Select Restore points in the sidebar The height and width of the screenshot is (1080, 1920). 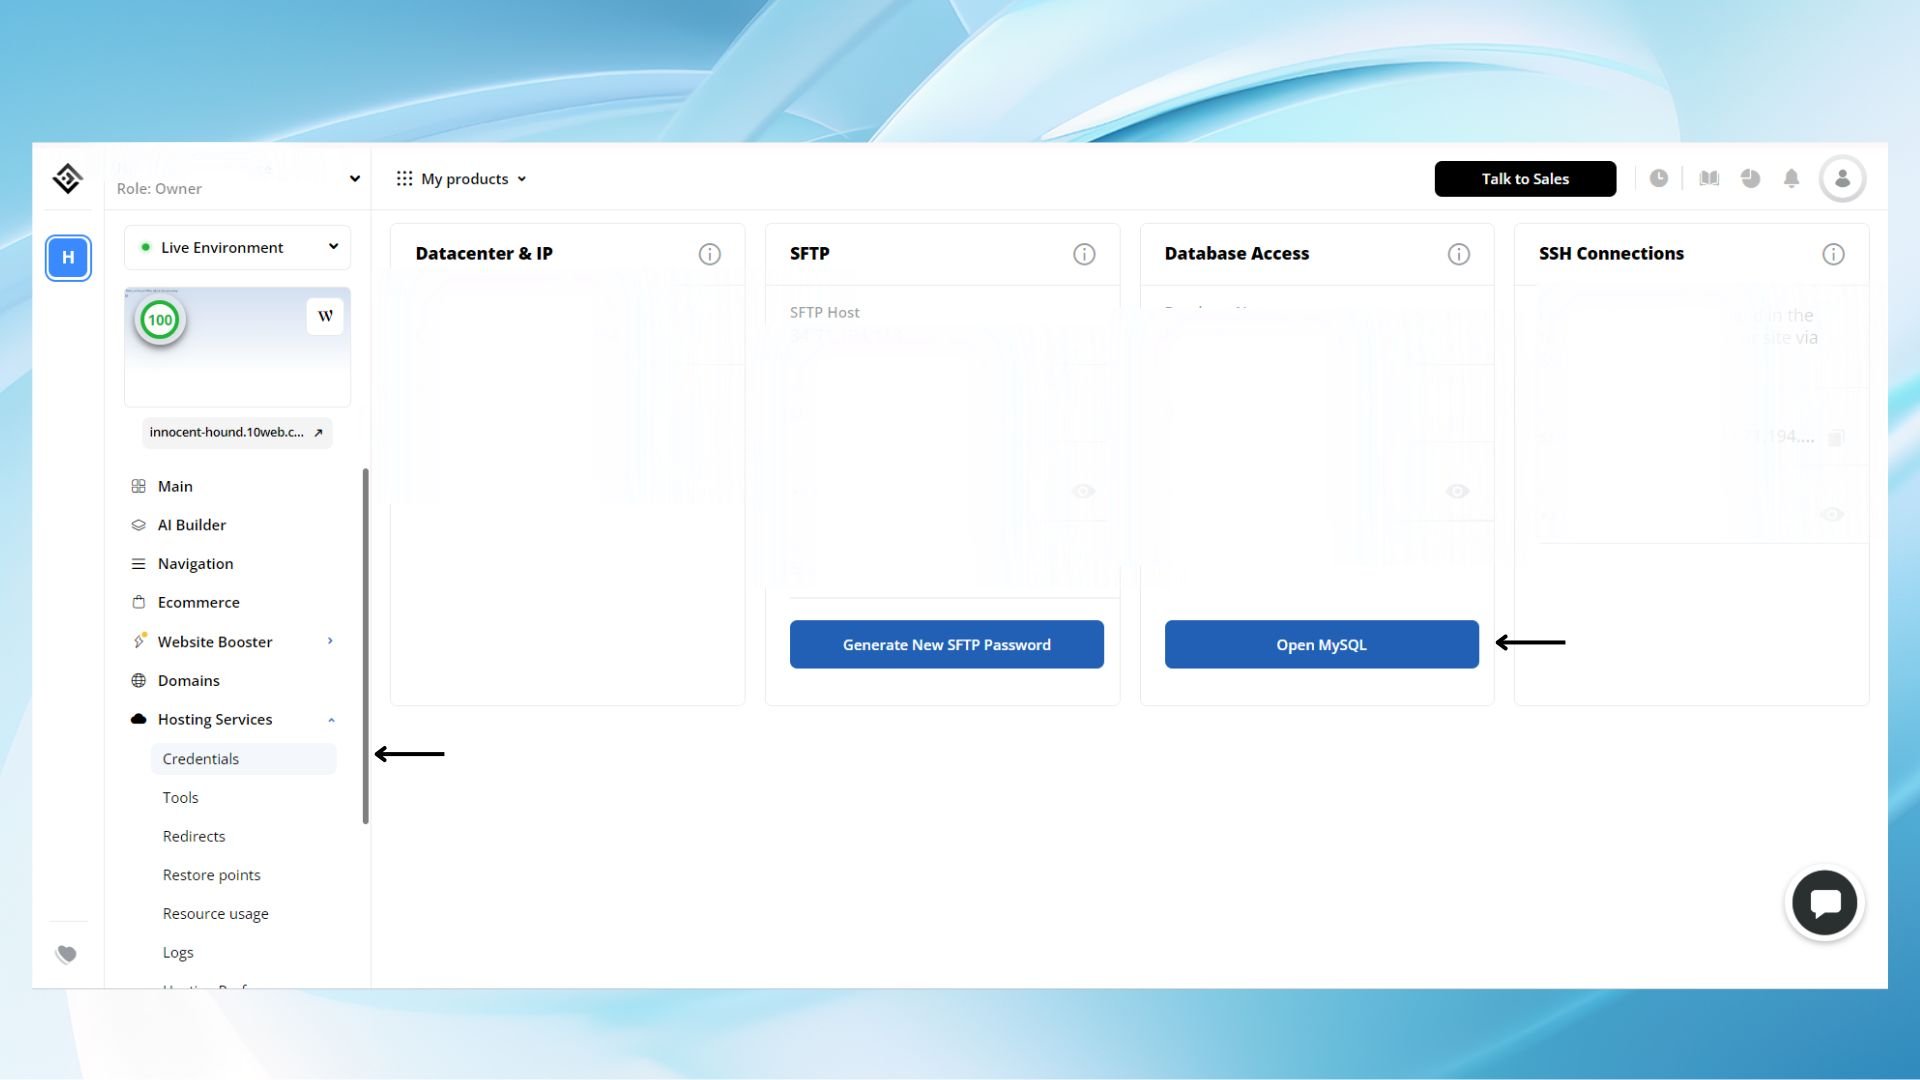click(x=211, y=875)
